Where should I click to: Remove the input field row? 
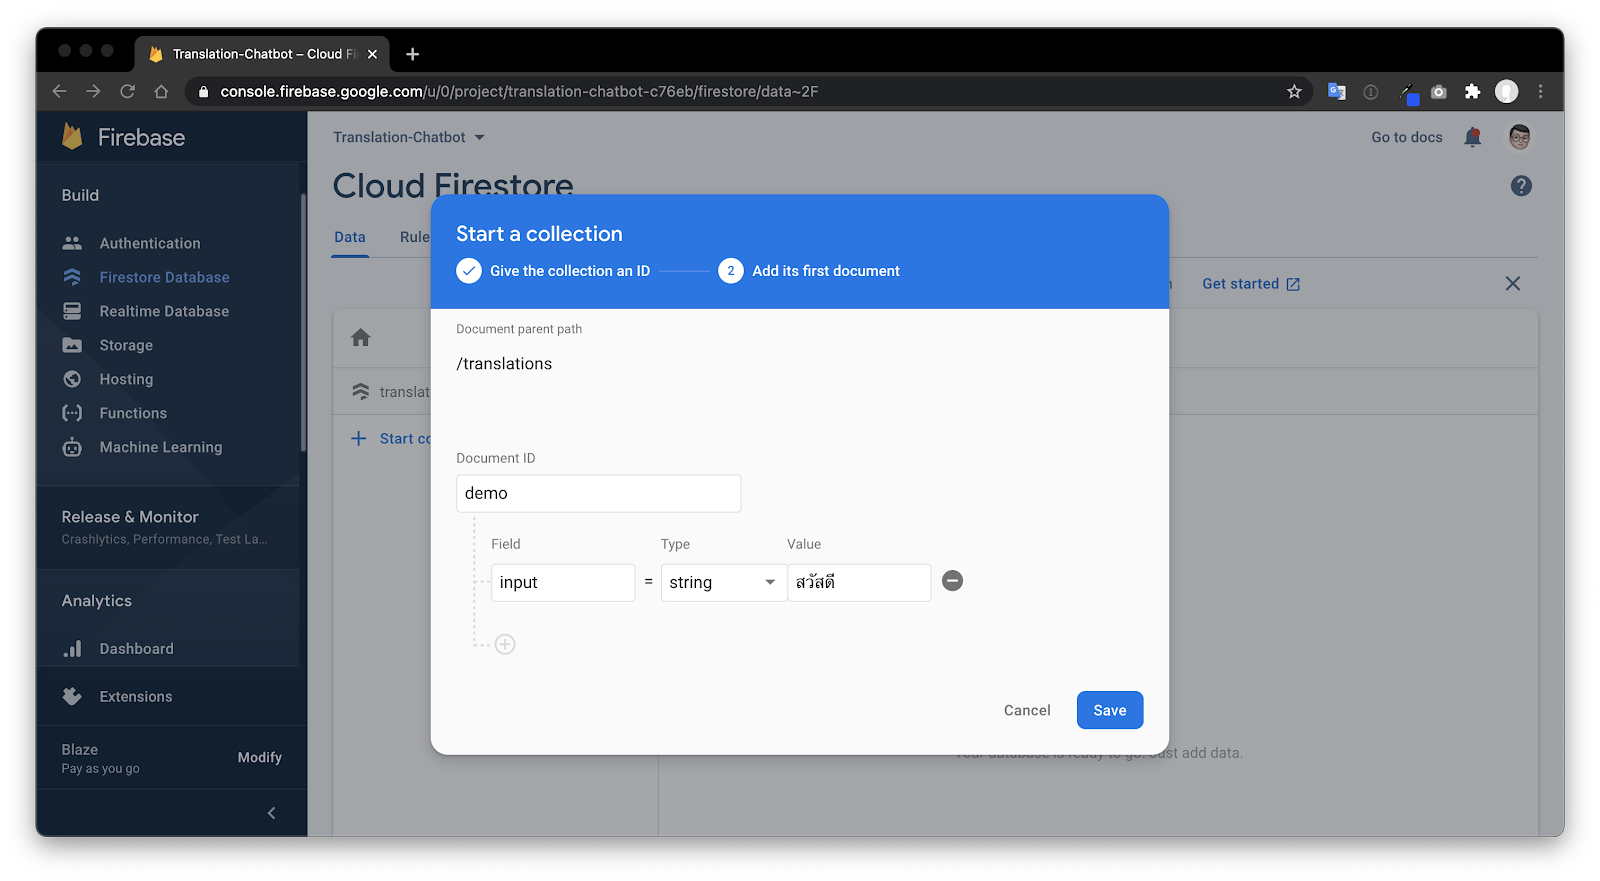tap(953, 581)
